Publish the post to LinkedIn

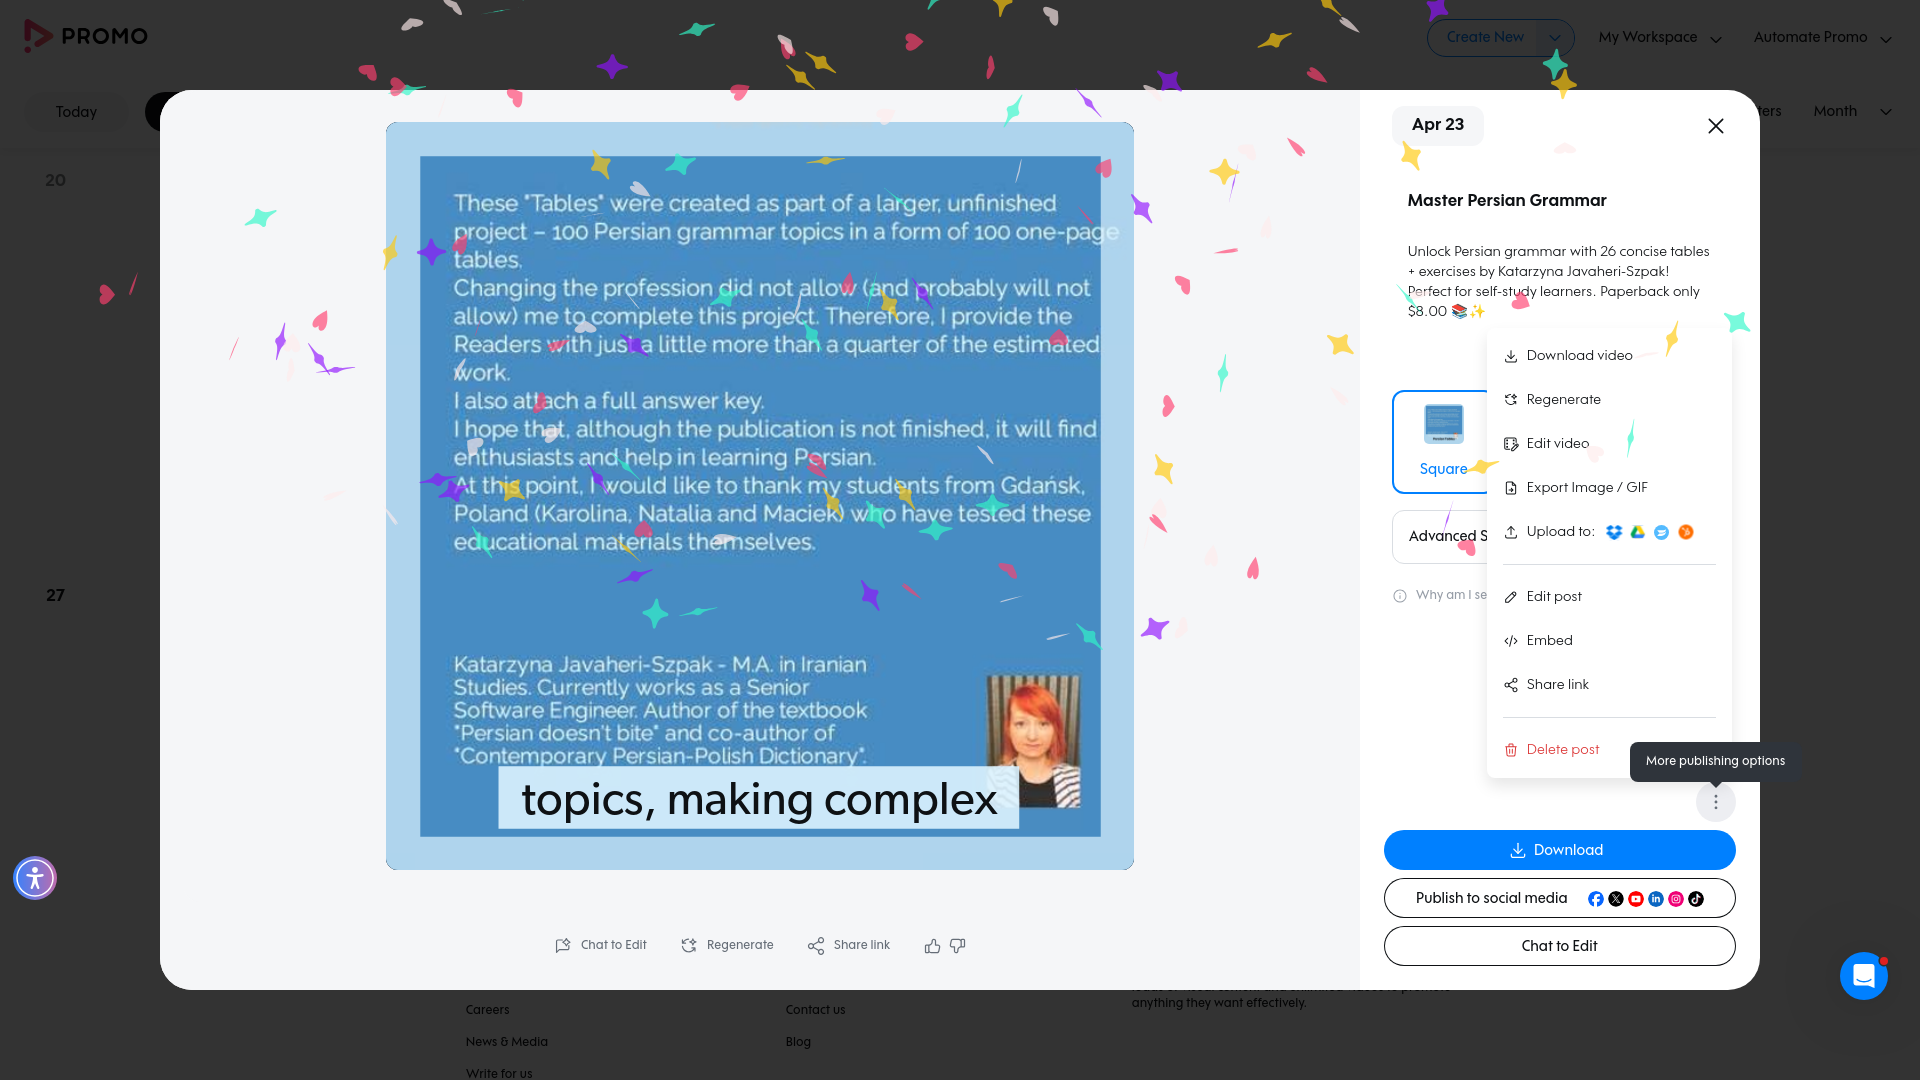[x=1656, y=898]
